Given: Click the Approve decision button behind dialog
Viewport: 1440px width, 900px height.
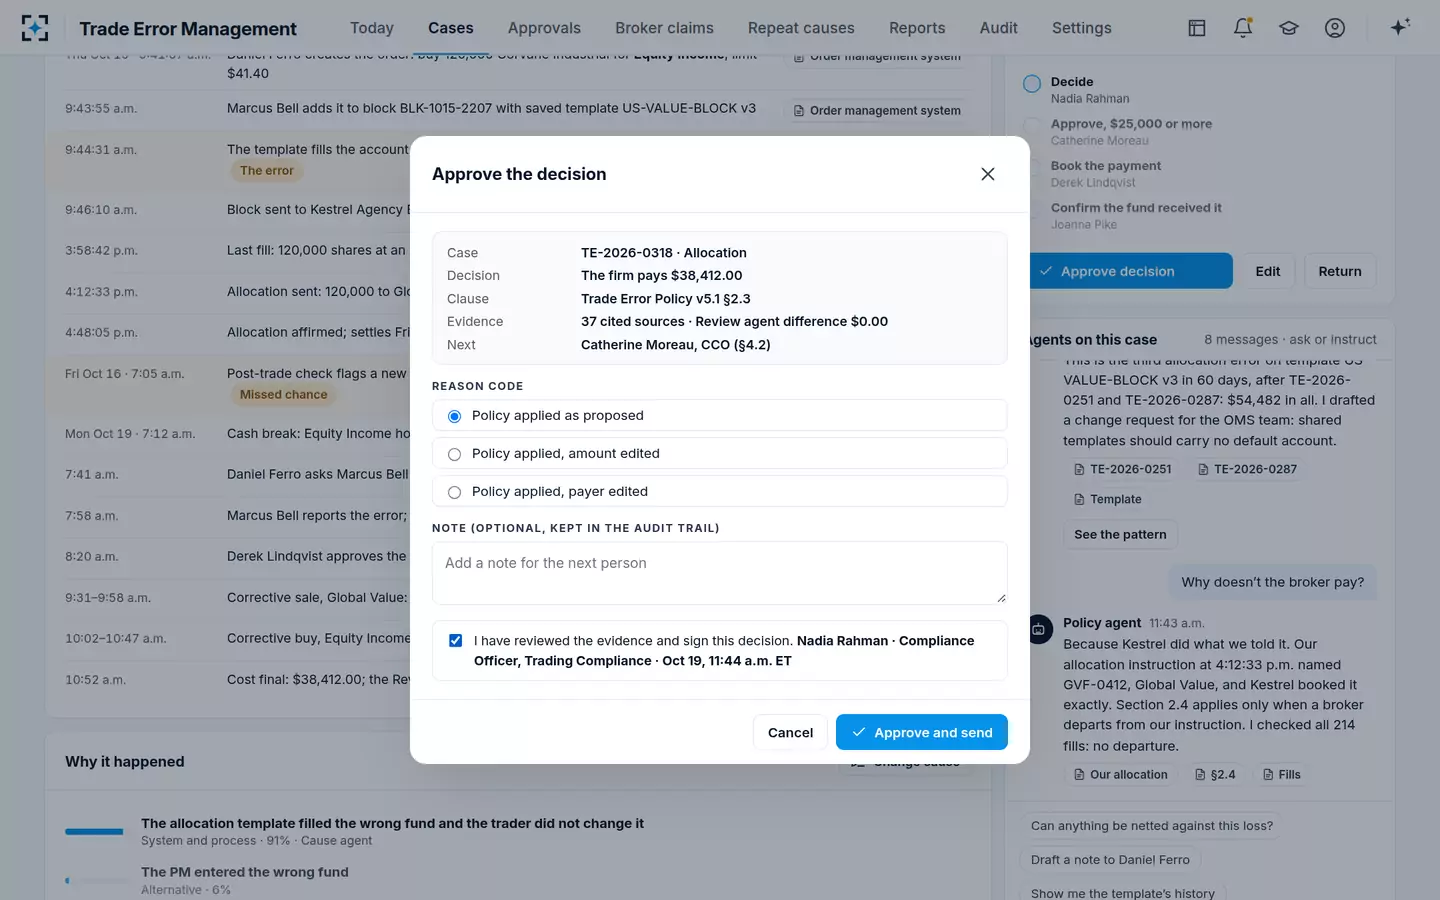Looking at the screenshot, I should pyautogui.click(x=1131, y=271).
